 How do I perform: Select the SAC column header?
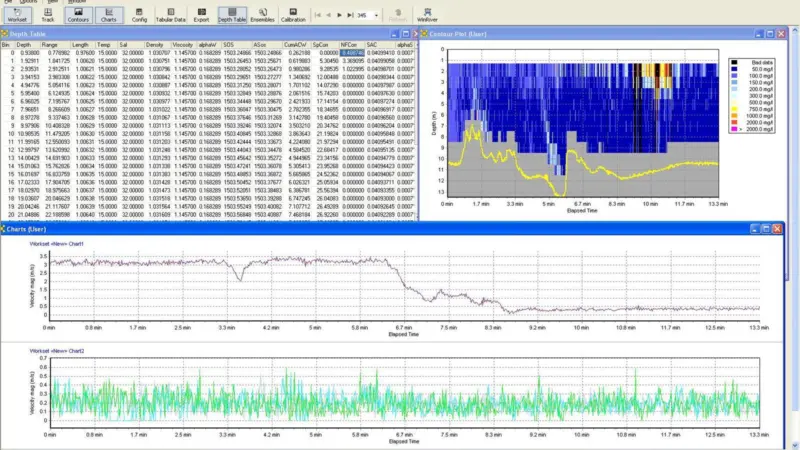pyautogui.click(x=380, y=45)
